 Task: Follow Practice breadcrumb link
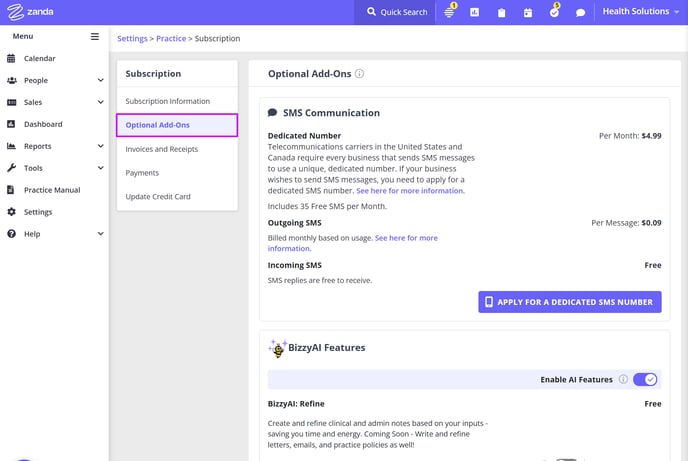coord(171,39)
